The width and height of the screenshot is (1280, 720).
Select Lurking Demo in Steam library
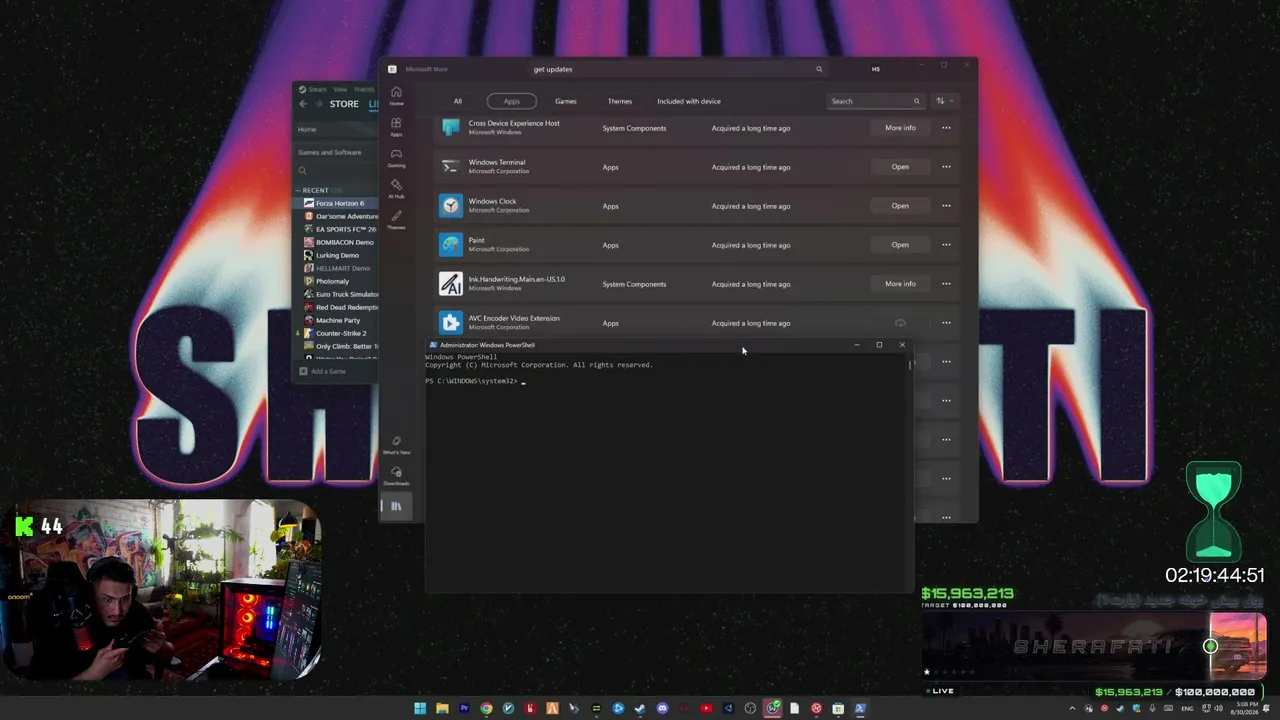(x=337, y=255)
